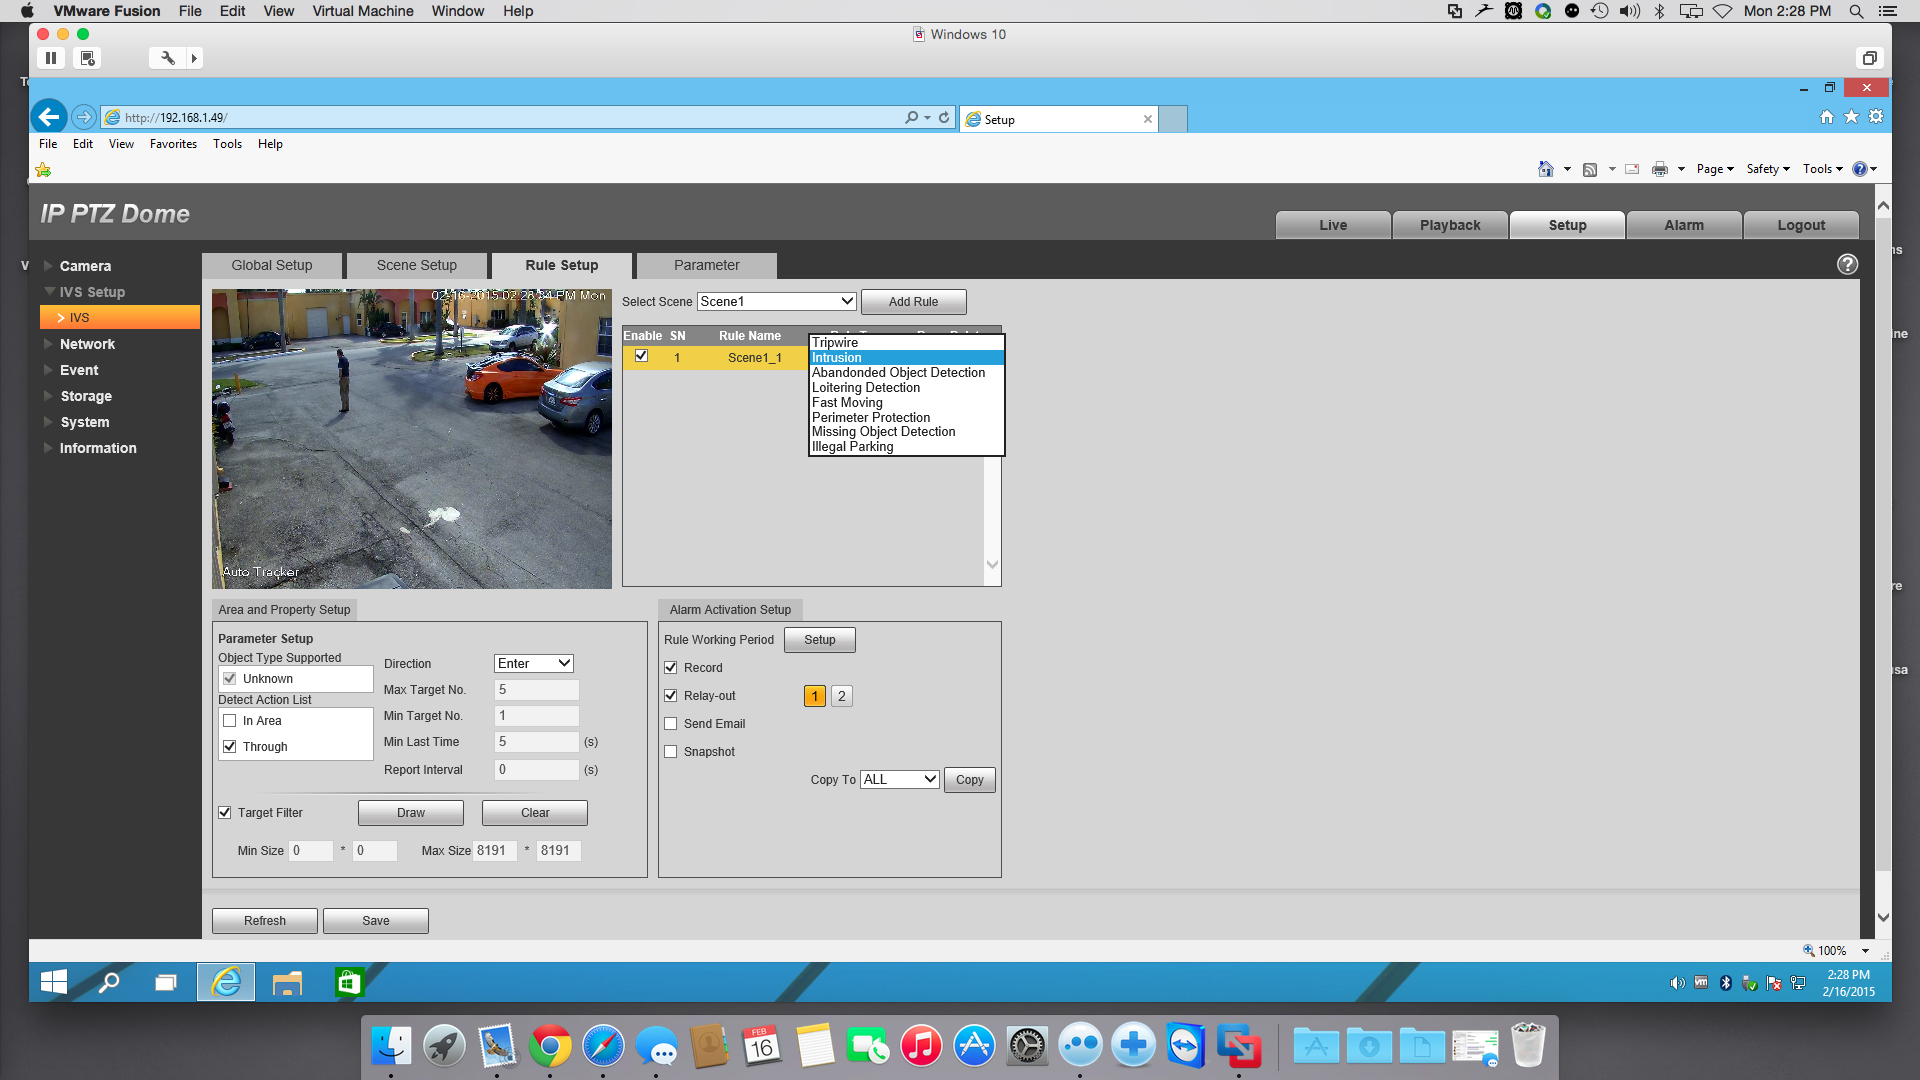Click the Windows taskbar search icon

(109, 982)
